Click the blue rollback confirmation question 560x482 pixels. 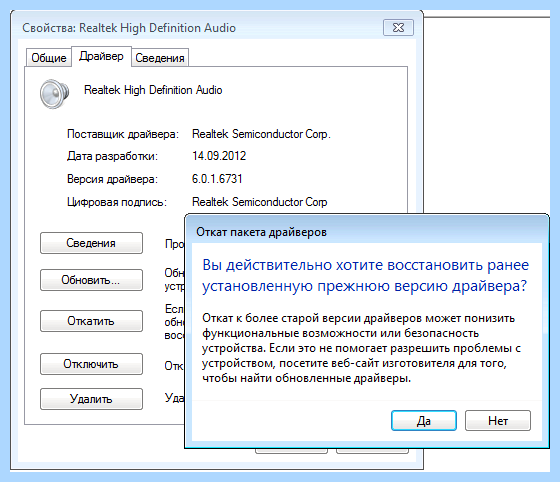click(365, 275)
